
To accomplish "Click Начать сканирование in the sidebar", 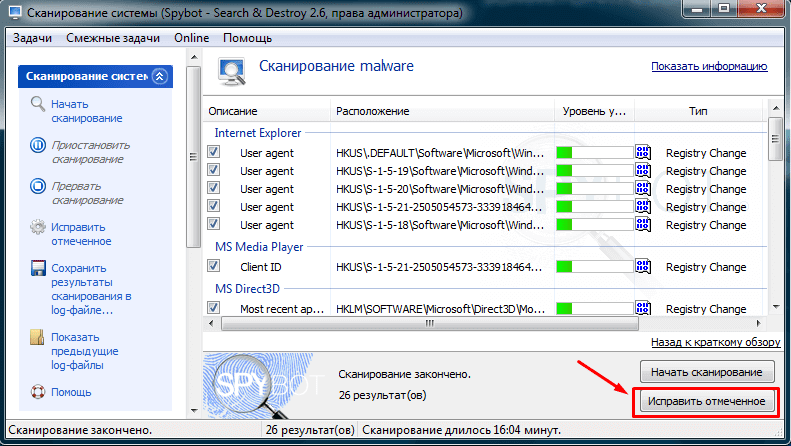I will pyautogui.click(x=87, y=111).
